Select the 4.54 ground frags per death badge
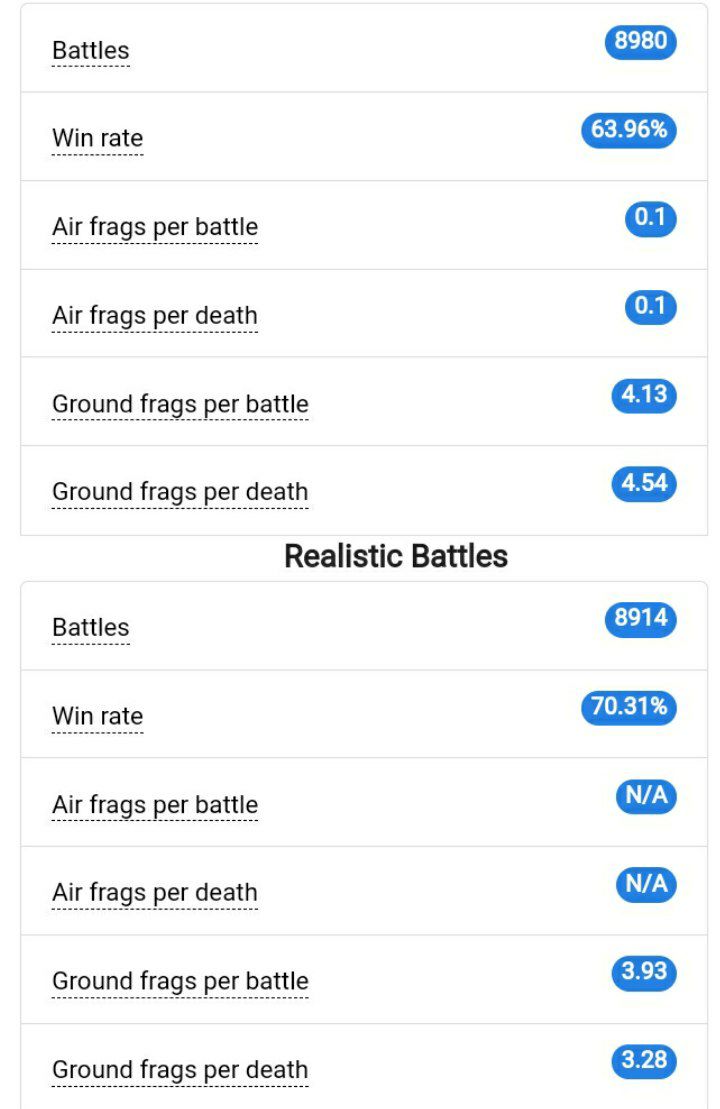Image resolution: width=720 pixels, height=1109 pixels. (644, 484)
